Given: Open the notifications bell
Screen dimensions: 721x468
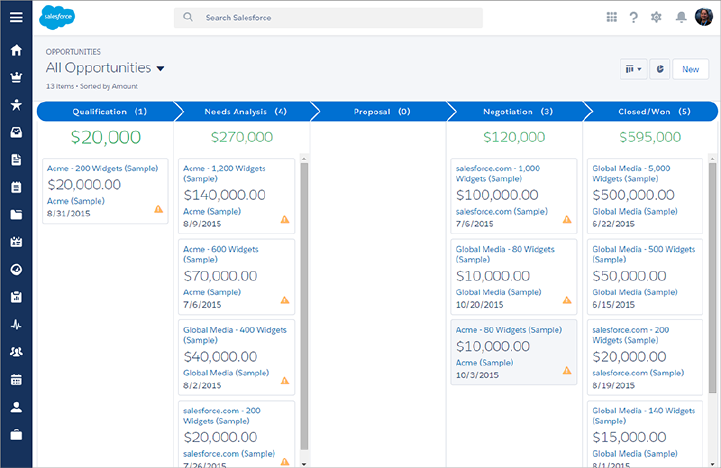Looking at the screenshot, I should [x=681, y=17].
